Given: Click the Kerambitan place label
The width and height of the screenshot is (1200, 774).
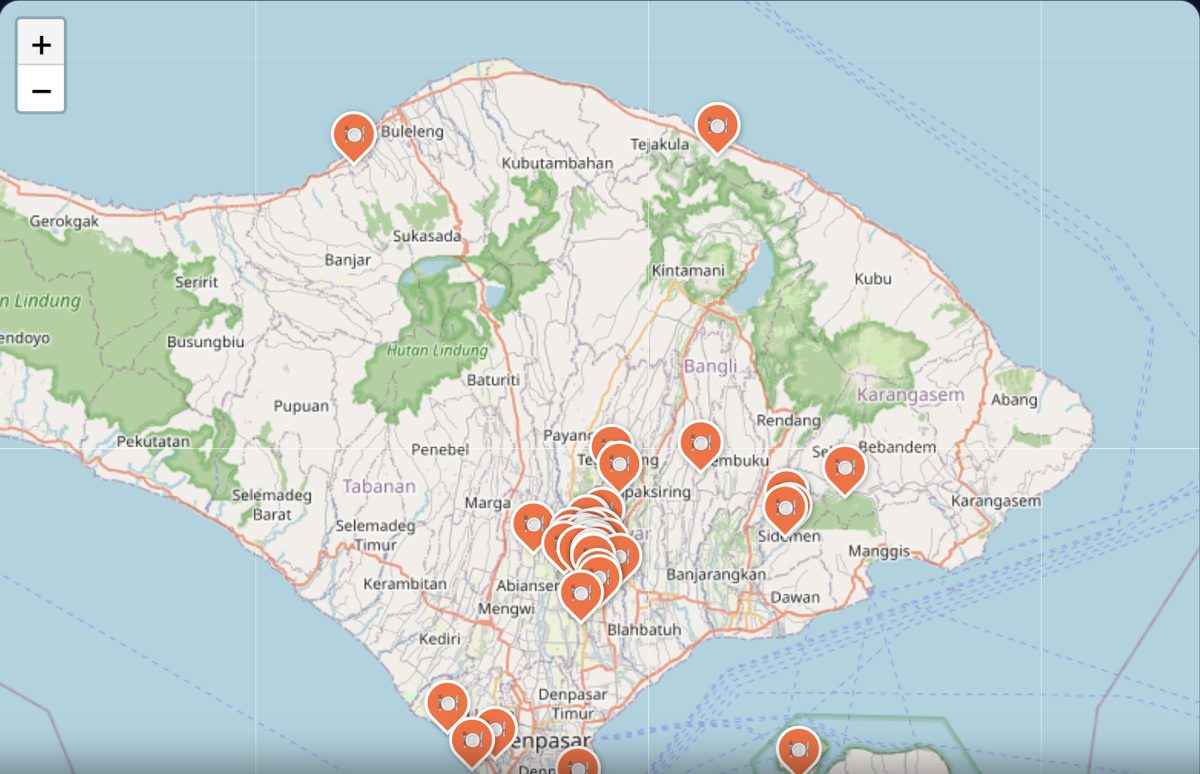Looking at the screenshot, I should pyautogui.click(x=405, y=583).
